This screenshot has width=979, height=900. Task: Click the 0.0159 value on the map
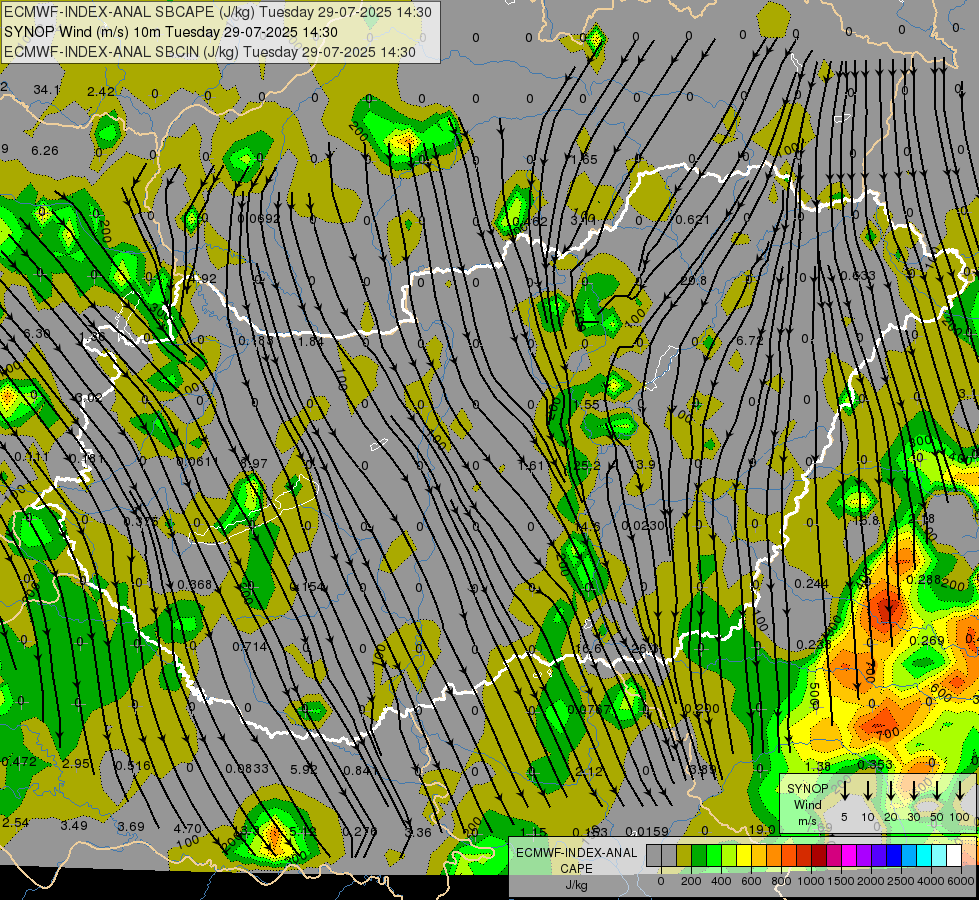(x=647, y=831)
